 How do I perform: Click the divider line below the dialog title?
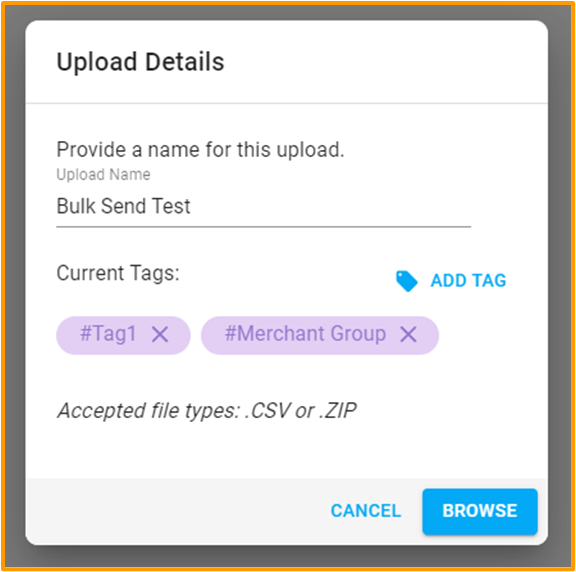(287, 104)
